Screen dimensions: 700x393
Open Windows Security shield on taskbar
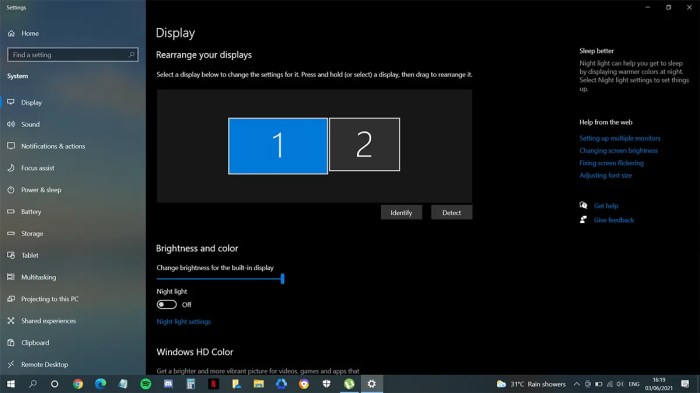[x=326, y=384]
